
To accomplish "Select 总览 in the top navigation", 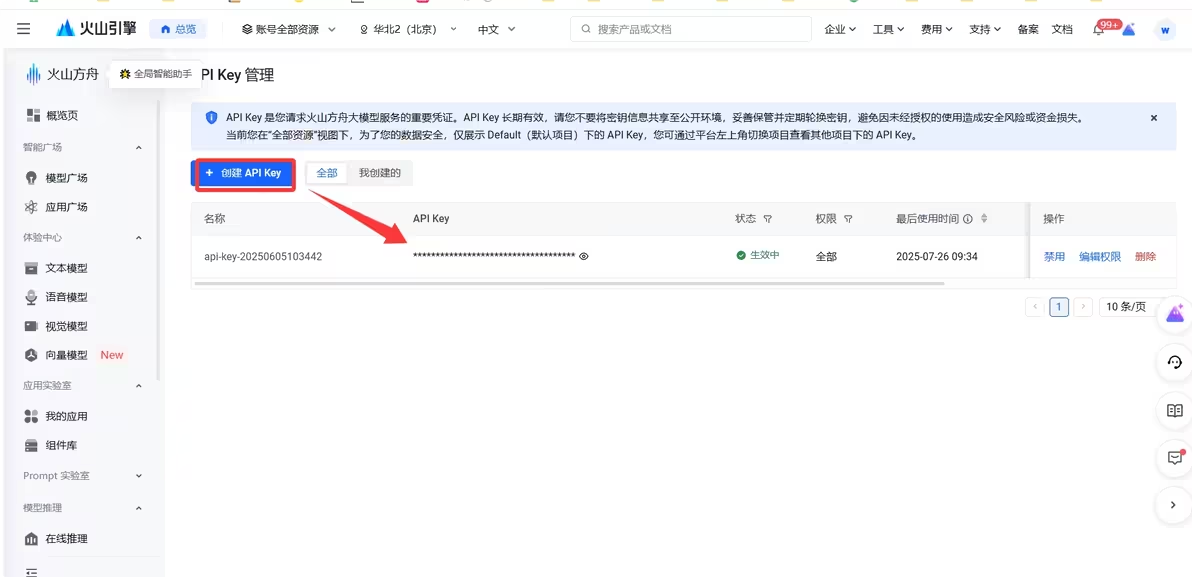I will tap(178, 29).
